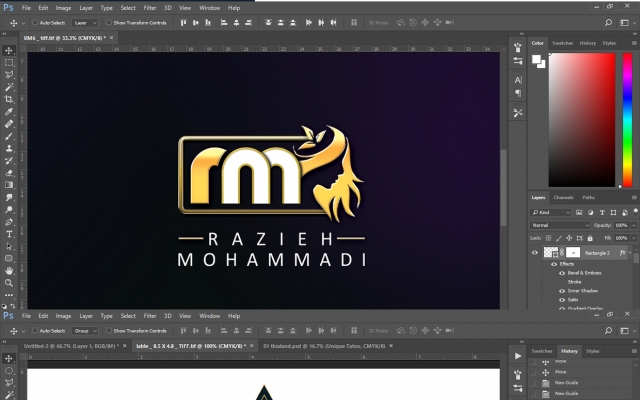Select the Horizontal Type tool
Image resolution: width=640 pixels, height=400 pixels.
click(9, 234)
